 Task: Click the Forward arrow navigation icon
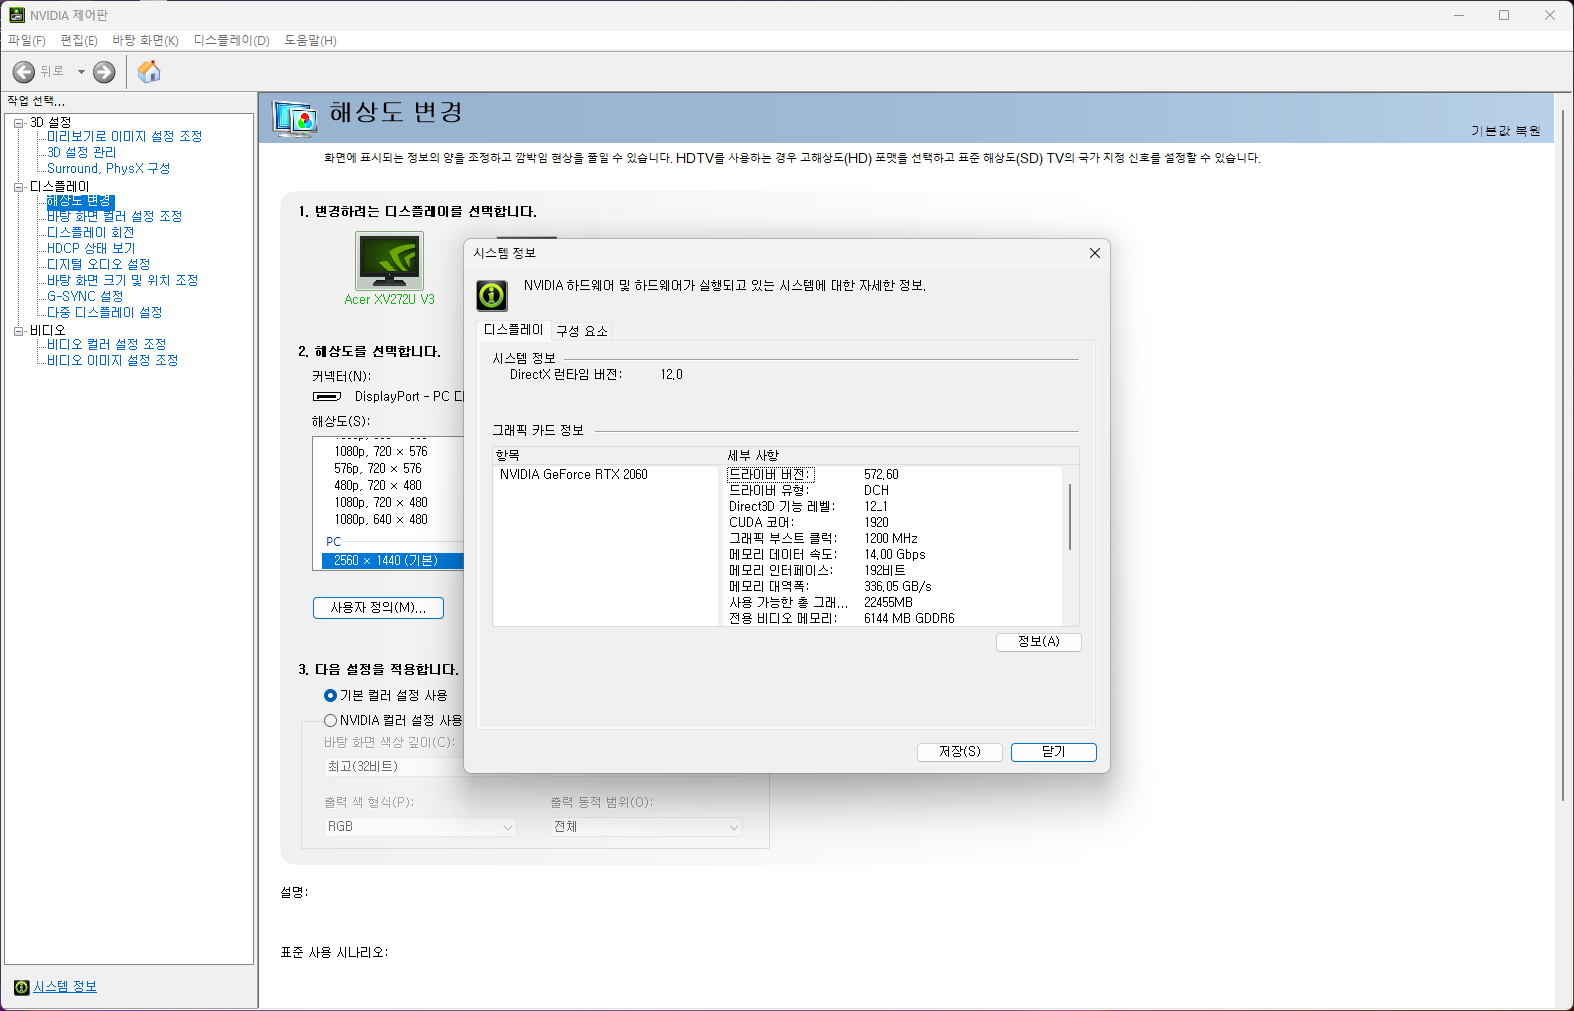point(104,72)
